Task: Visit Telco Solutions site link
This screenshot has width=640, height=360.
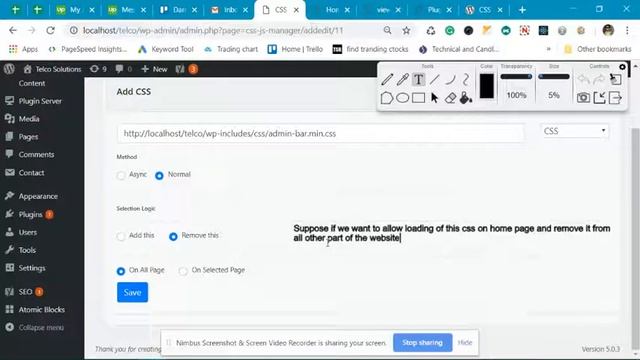Action: 52,69
